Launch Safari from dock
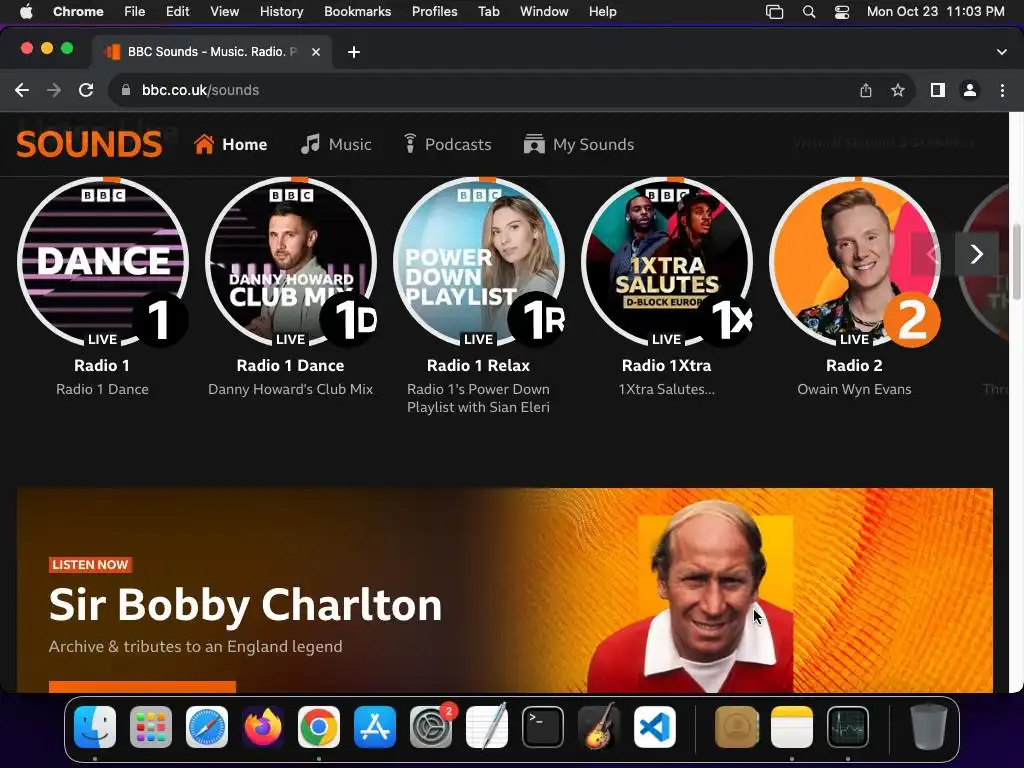Screen dimensions: 1024x768 (207, 727)
